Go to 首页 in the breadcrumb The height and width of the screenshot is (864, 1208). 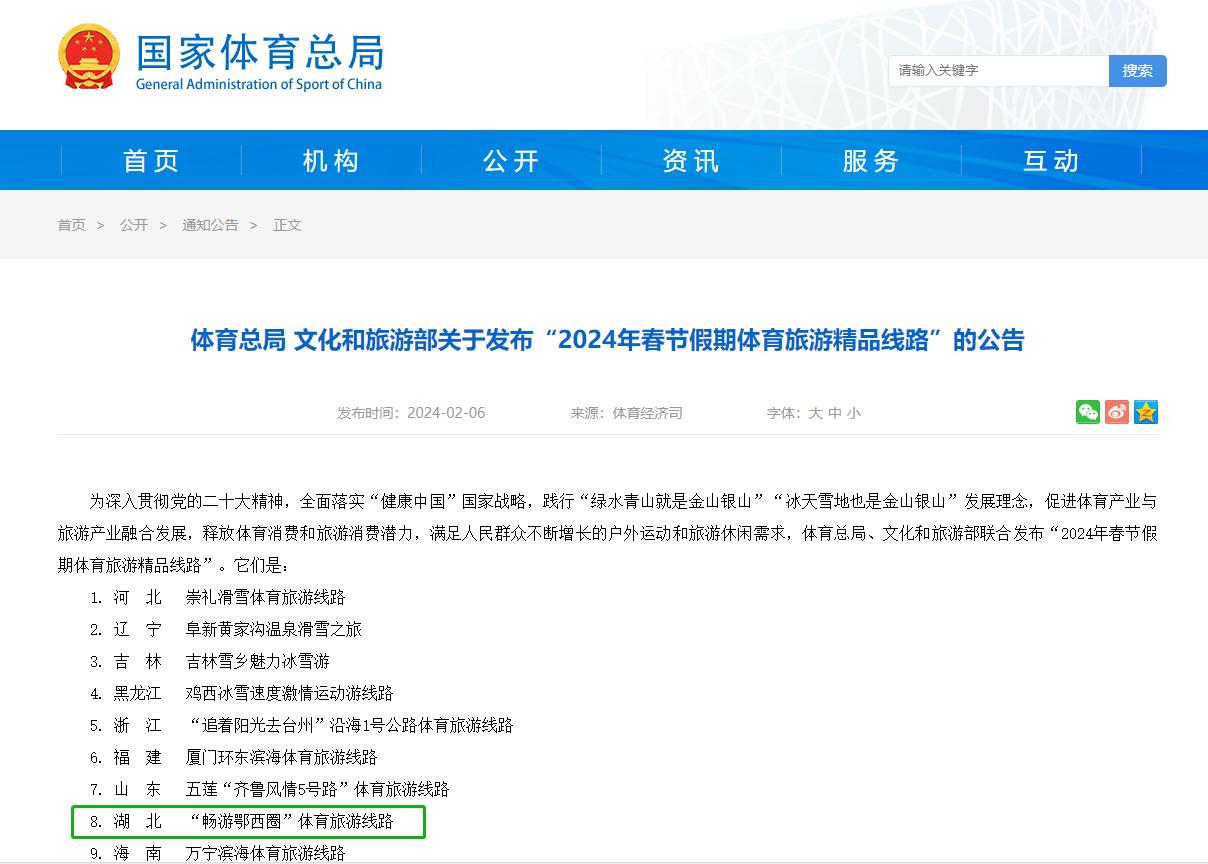71,225
